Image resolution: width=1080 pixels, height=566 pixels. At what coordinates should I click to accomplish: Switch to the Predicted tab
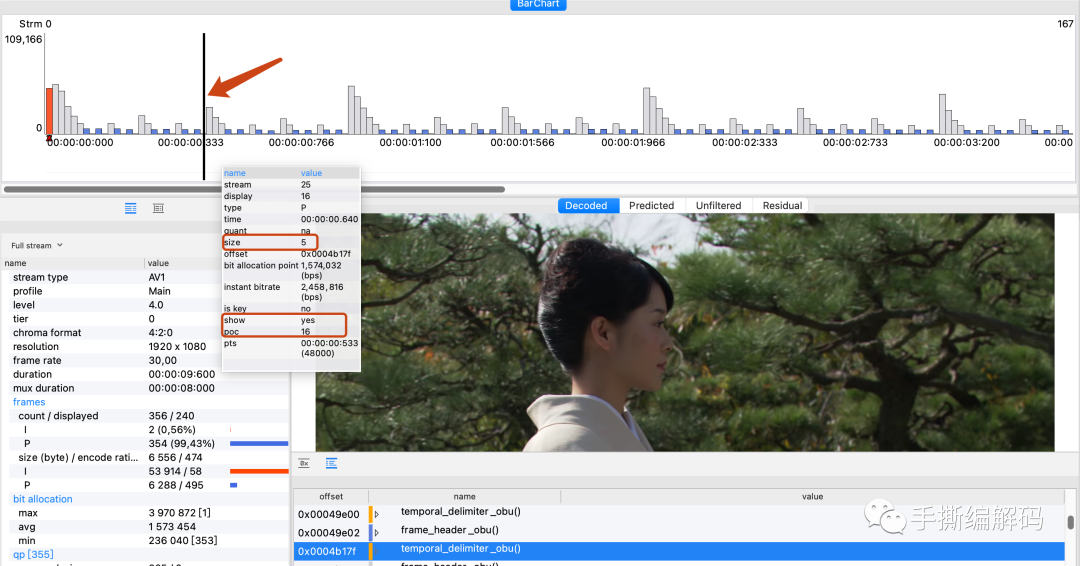pos(651,205)
